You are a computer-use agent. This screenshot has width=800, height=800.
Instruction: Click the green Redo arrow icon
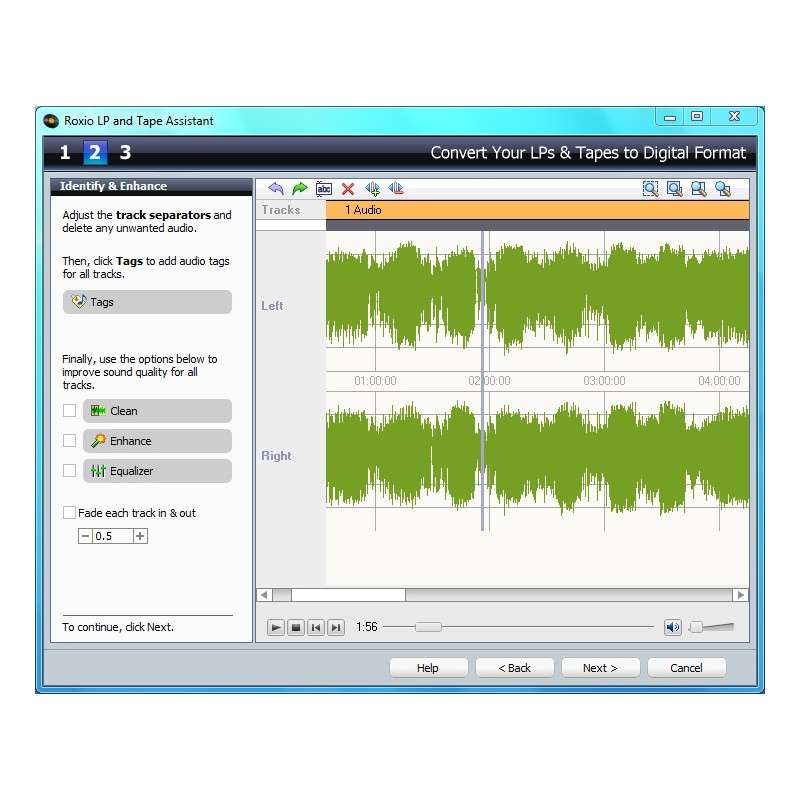click(300, 189)
